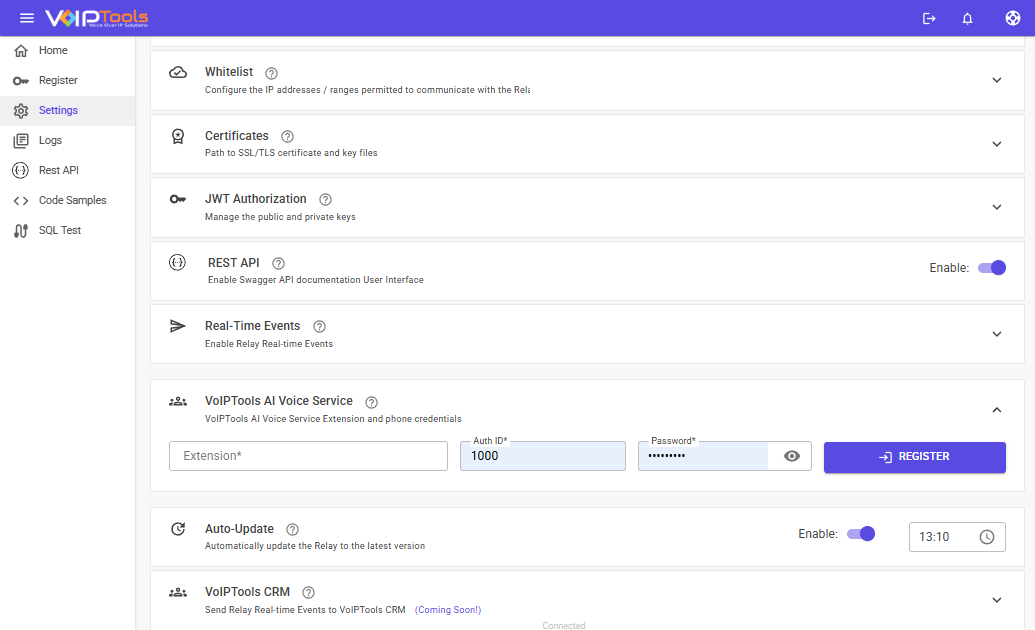
Task: Open the Auto-Update clock time picker
Action: (x=986, y=537)
